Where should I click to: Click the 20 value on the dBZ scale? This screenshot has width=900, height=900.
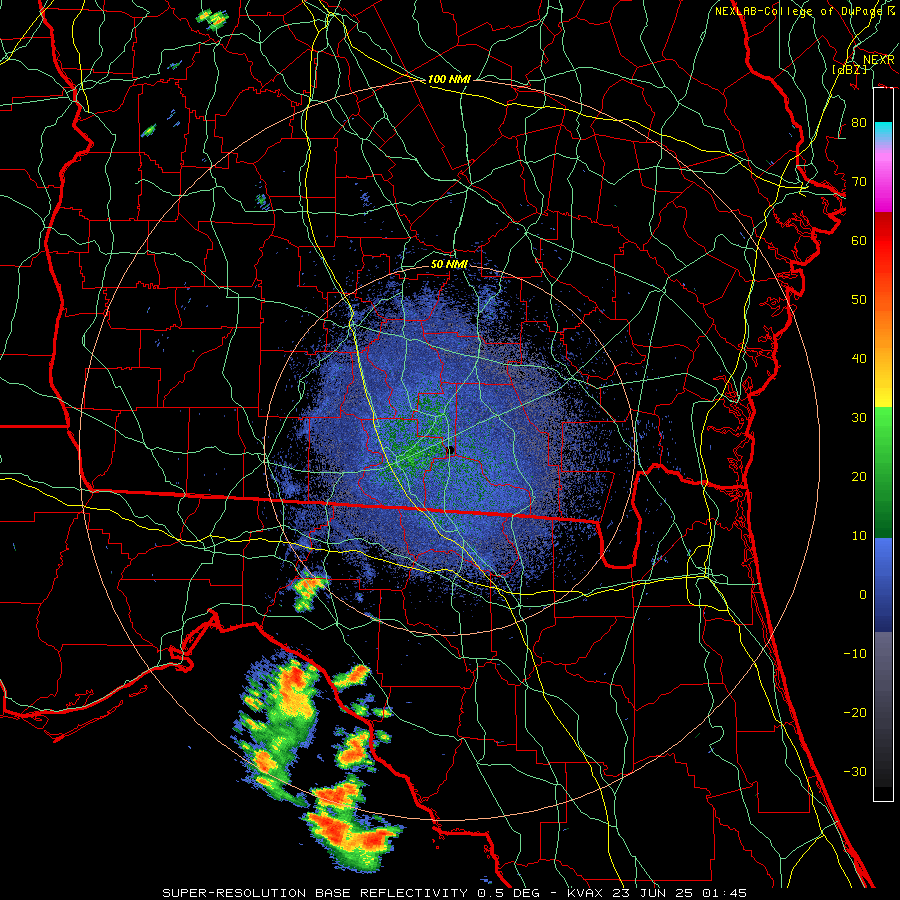(x=859, y=477)
